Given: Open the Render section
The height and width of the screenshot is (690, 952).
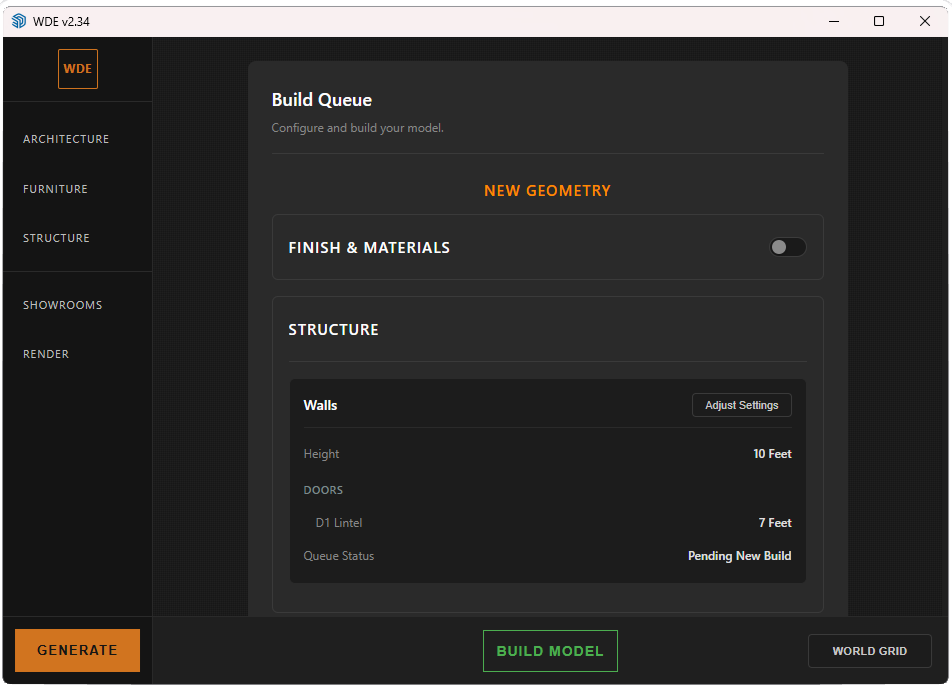Looking at the screenshot, I should (x=46, y=354).
